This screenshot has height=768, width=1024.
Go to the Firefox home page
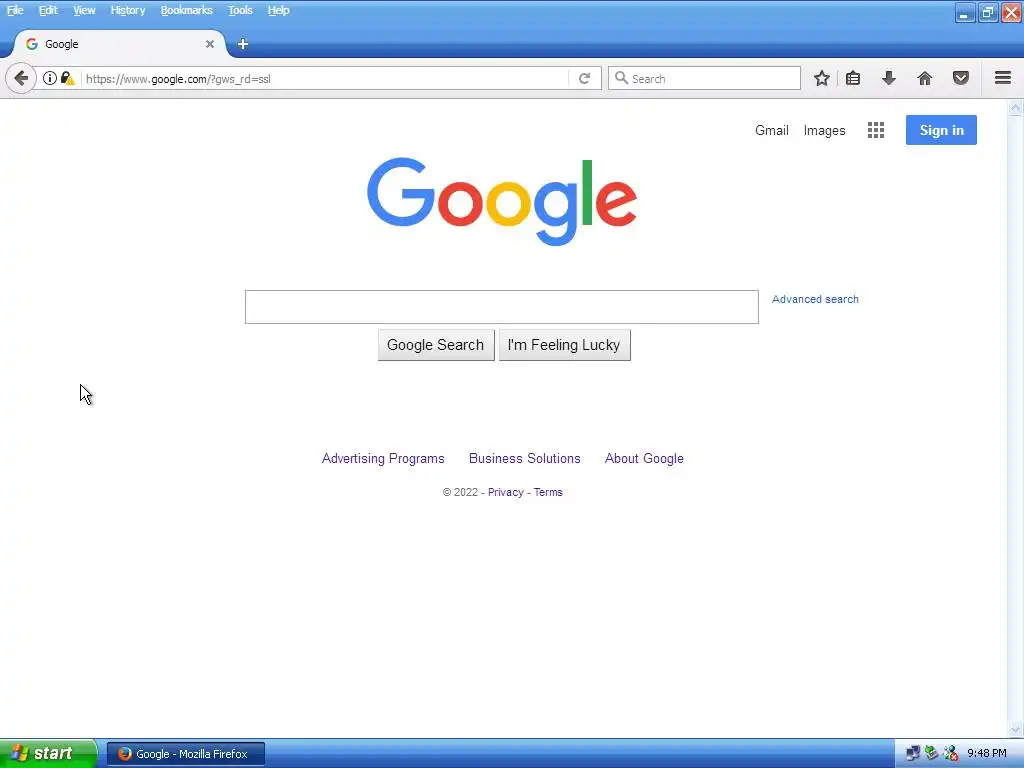pos(925,79)
